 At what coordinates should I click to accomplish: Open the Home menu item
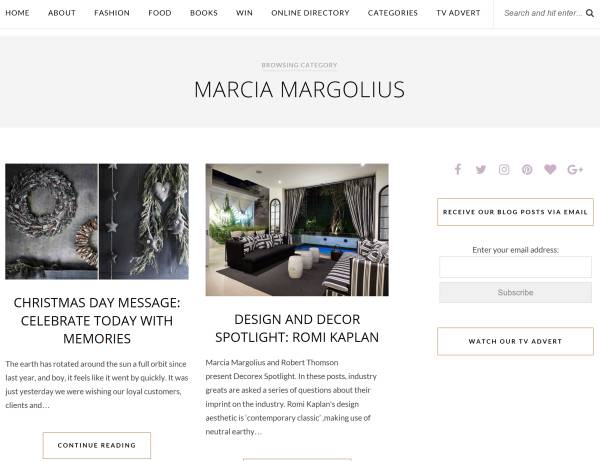(17, 13)
